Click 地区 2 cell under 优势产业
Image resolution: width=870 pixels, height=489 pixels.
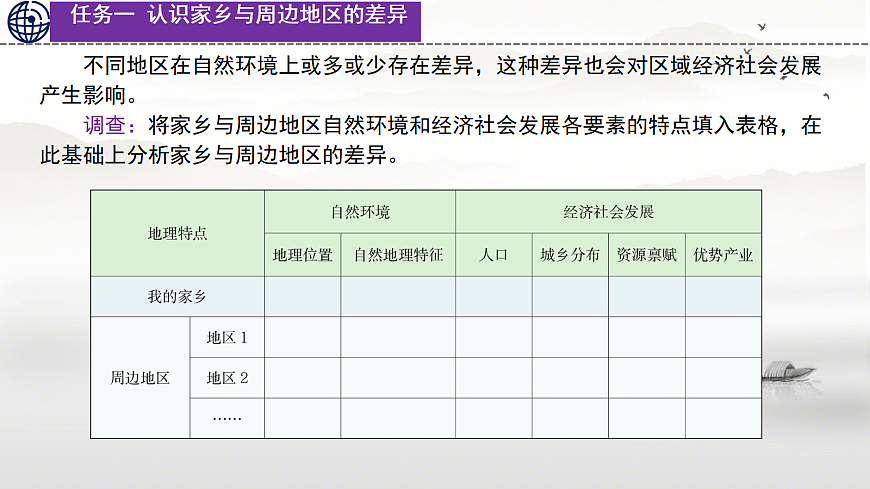pos(724,378)
